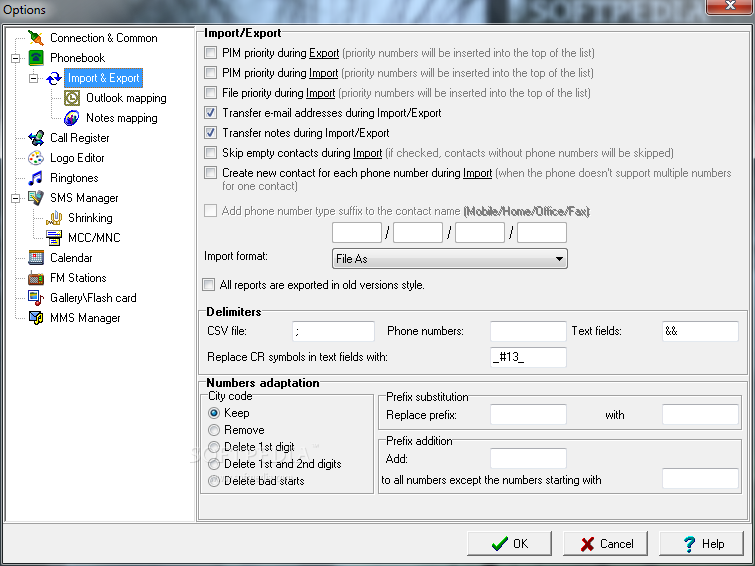Select Delete bad starts radio button
The image size is (755, 566).
click(x=214, y=481)
